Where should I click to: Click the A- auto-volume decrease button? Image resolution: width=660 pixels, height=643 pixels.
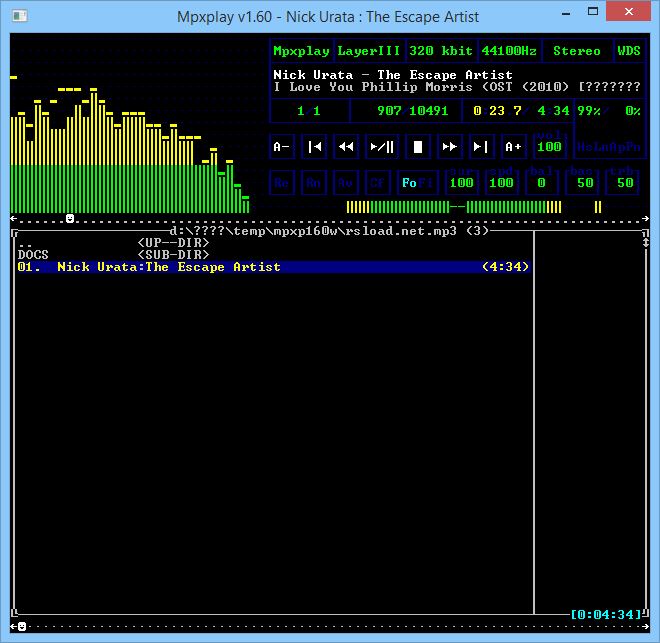click(x=282, y=147)
